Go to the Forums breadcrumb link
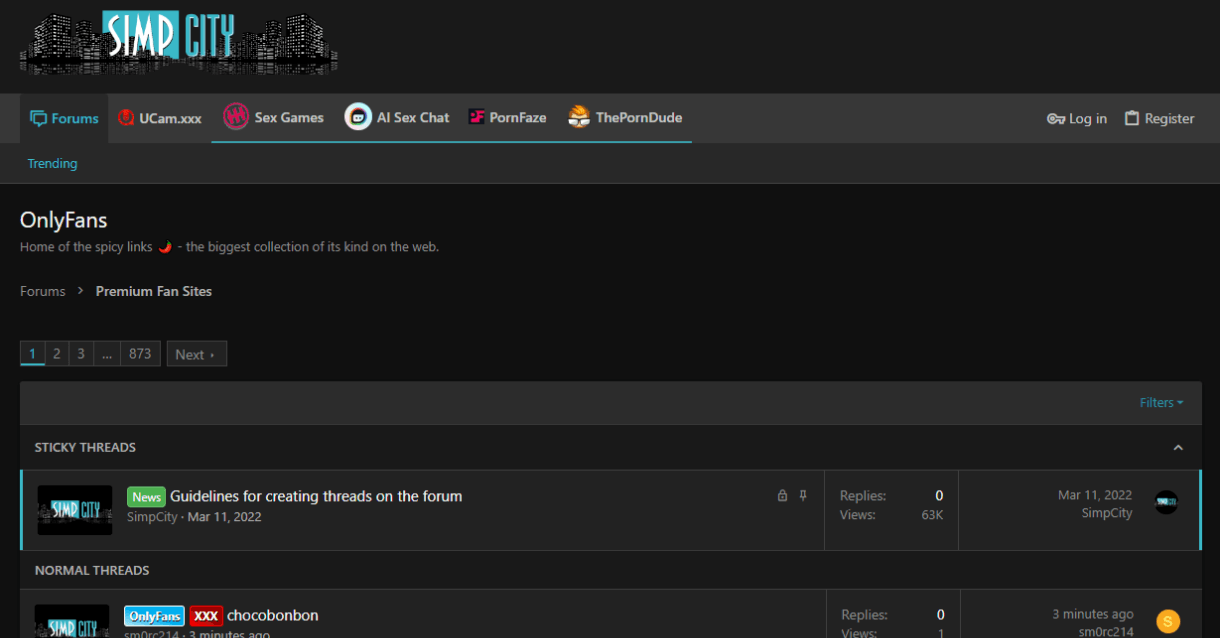 point(43,291)
